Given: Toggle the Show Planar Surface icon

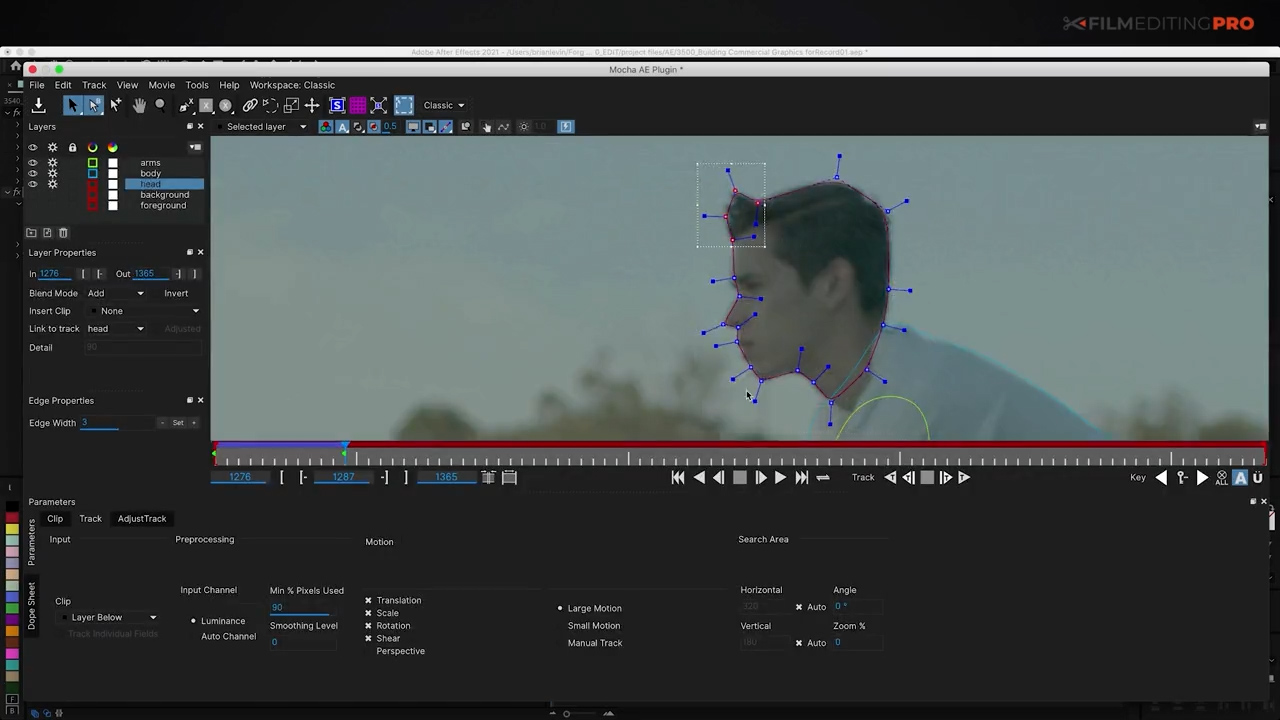Looking at the screenshot, I should [x=337, y=105].
